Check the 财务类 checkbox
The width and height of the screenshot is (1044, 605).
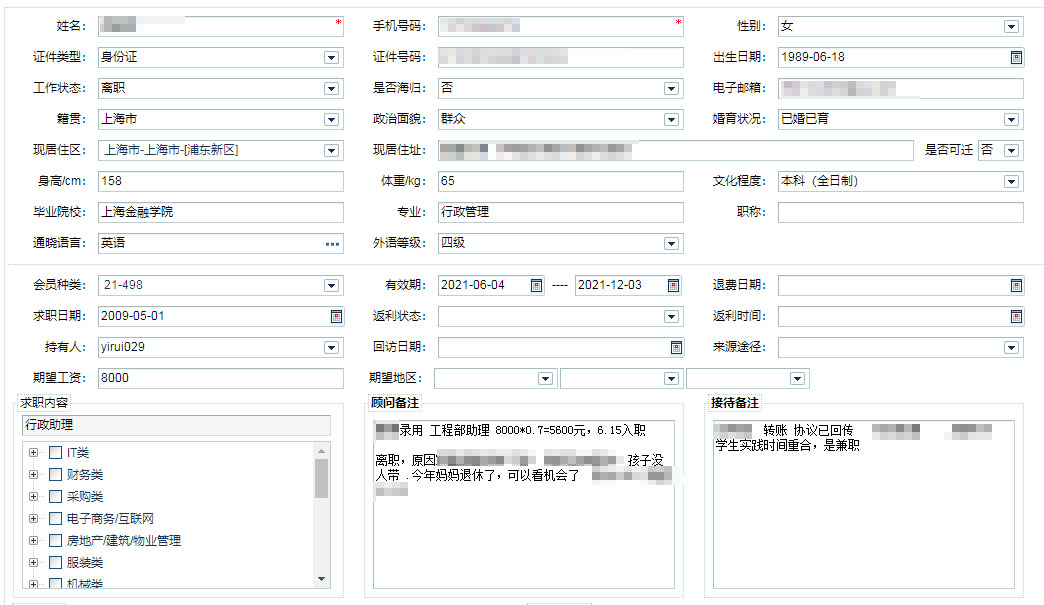pos(56,475)
